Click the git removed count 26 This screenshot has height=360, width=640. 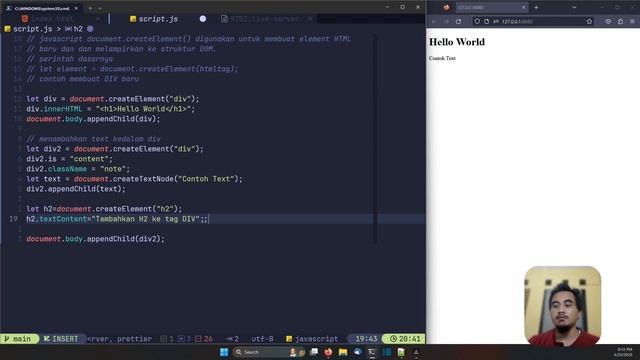coord(204,339)
